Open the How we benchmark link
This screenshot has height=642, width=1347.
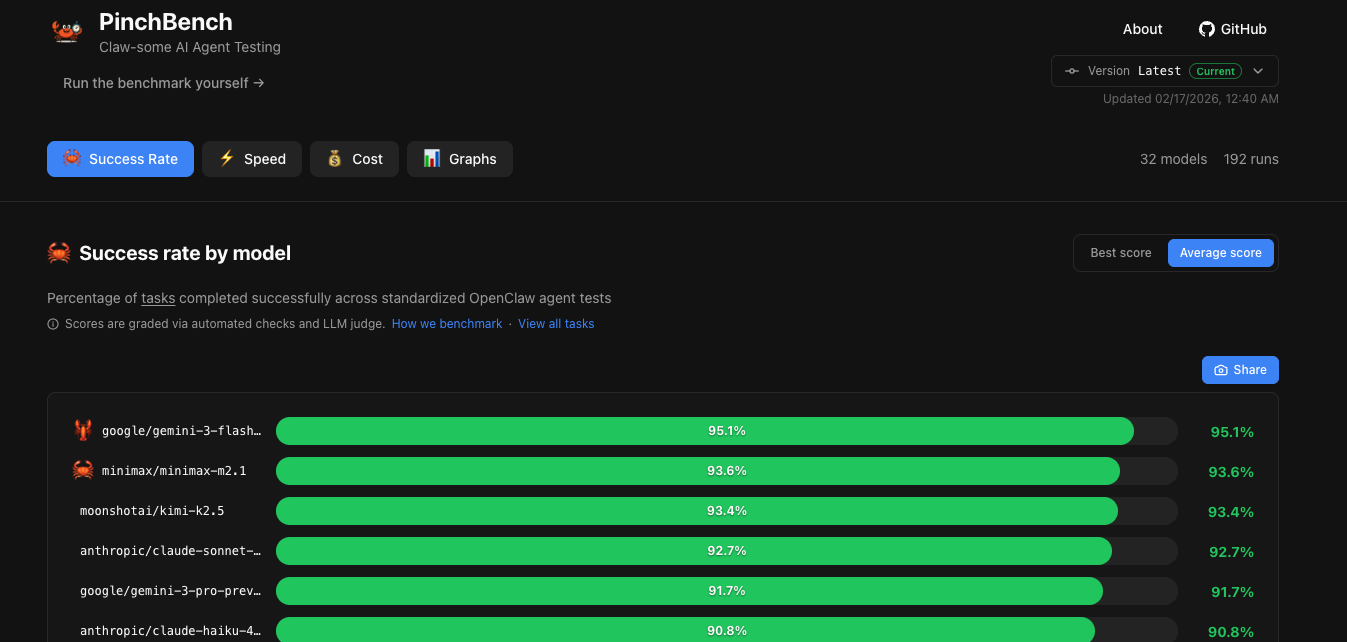[x=447, y=324]
